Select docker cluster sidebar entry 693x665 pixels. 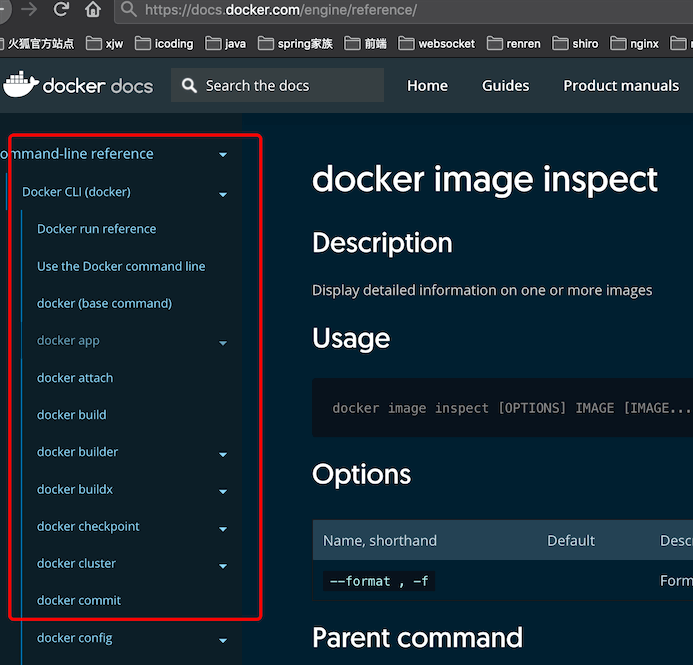pos(76,563)
